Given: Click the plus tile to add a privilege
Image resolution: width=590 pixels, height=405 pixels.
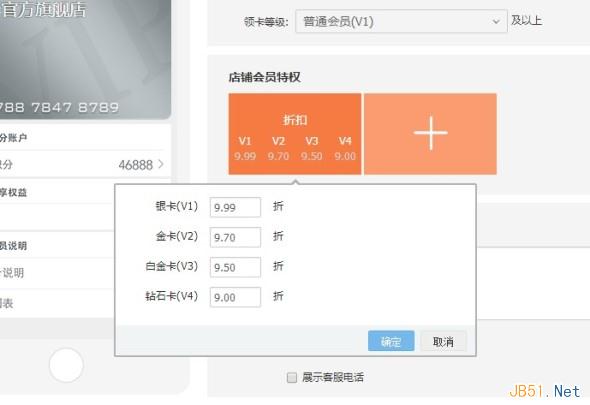Looking at the screenshot, I should 430,134.
